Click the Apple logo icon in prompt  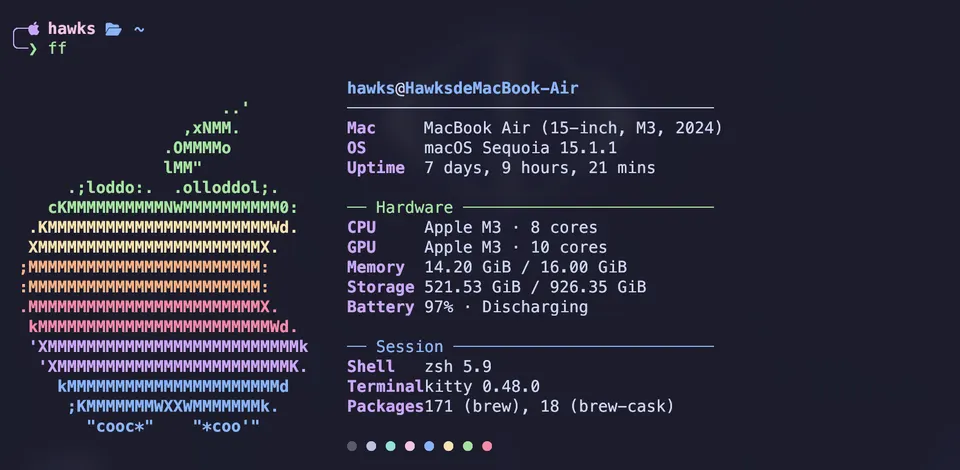[x=34, y=28]
